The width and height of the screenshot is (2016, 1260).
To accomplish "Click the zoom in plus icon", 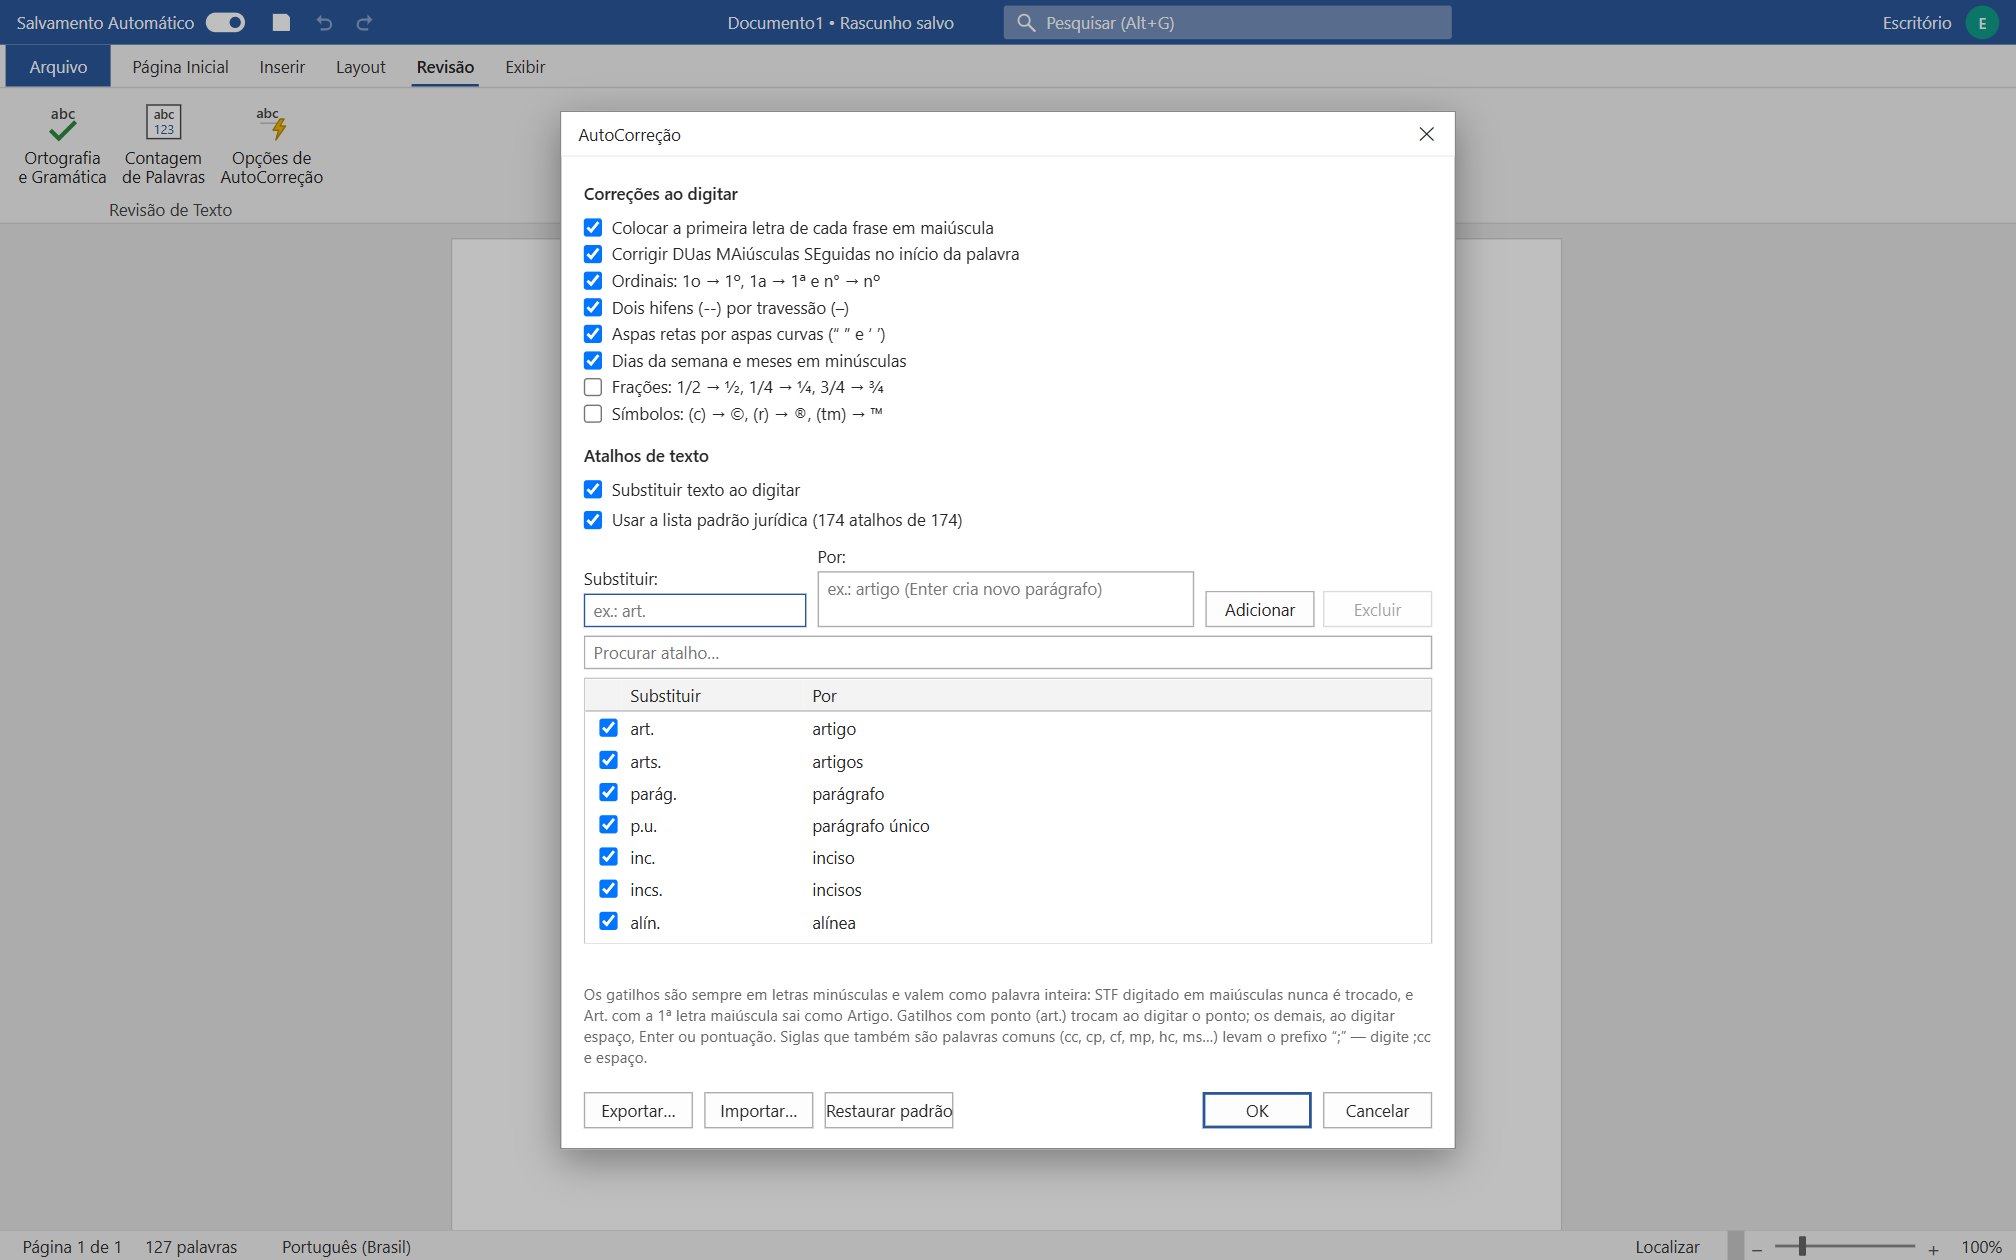I will (x=1933, y=1248).
